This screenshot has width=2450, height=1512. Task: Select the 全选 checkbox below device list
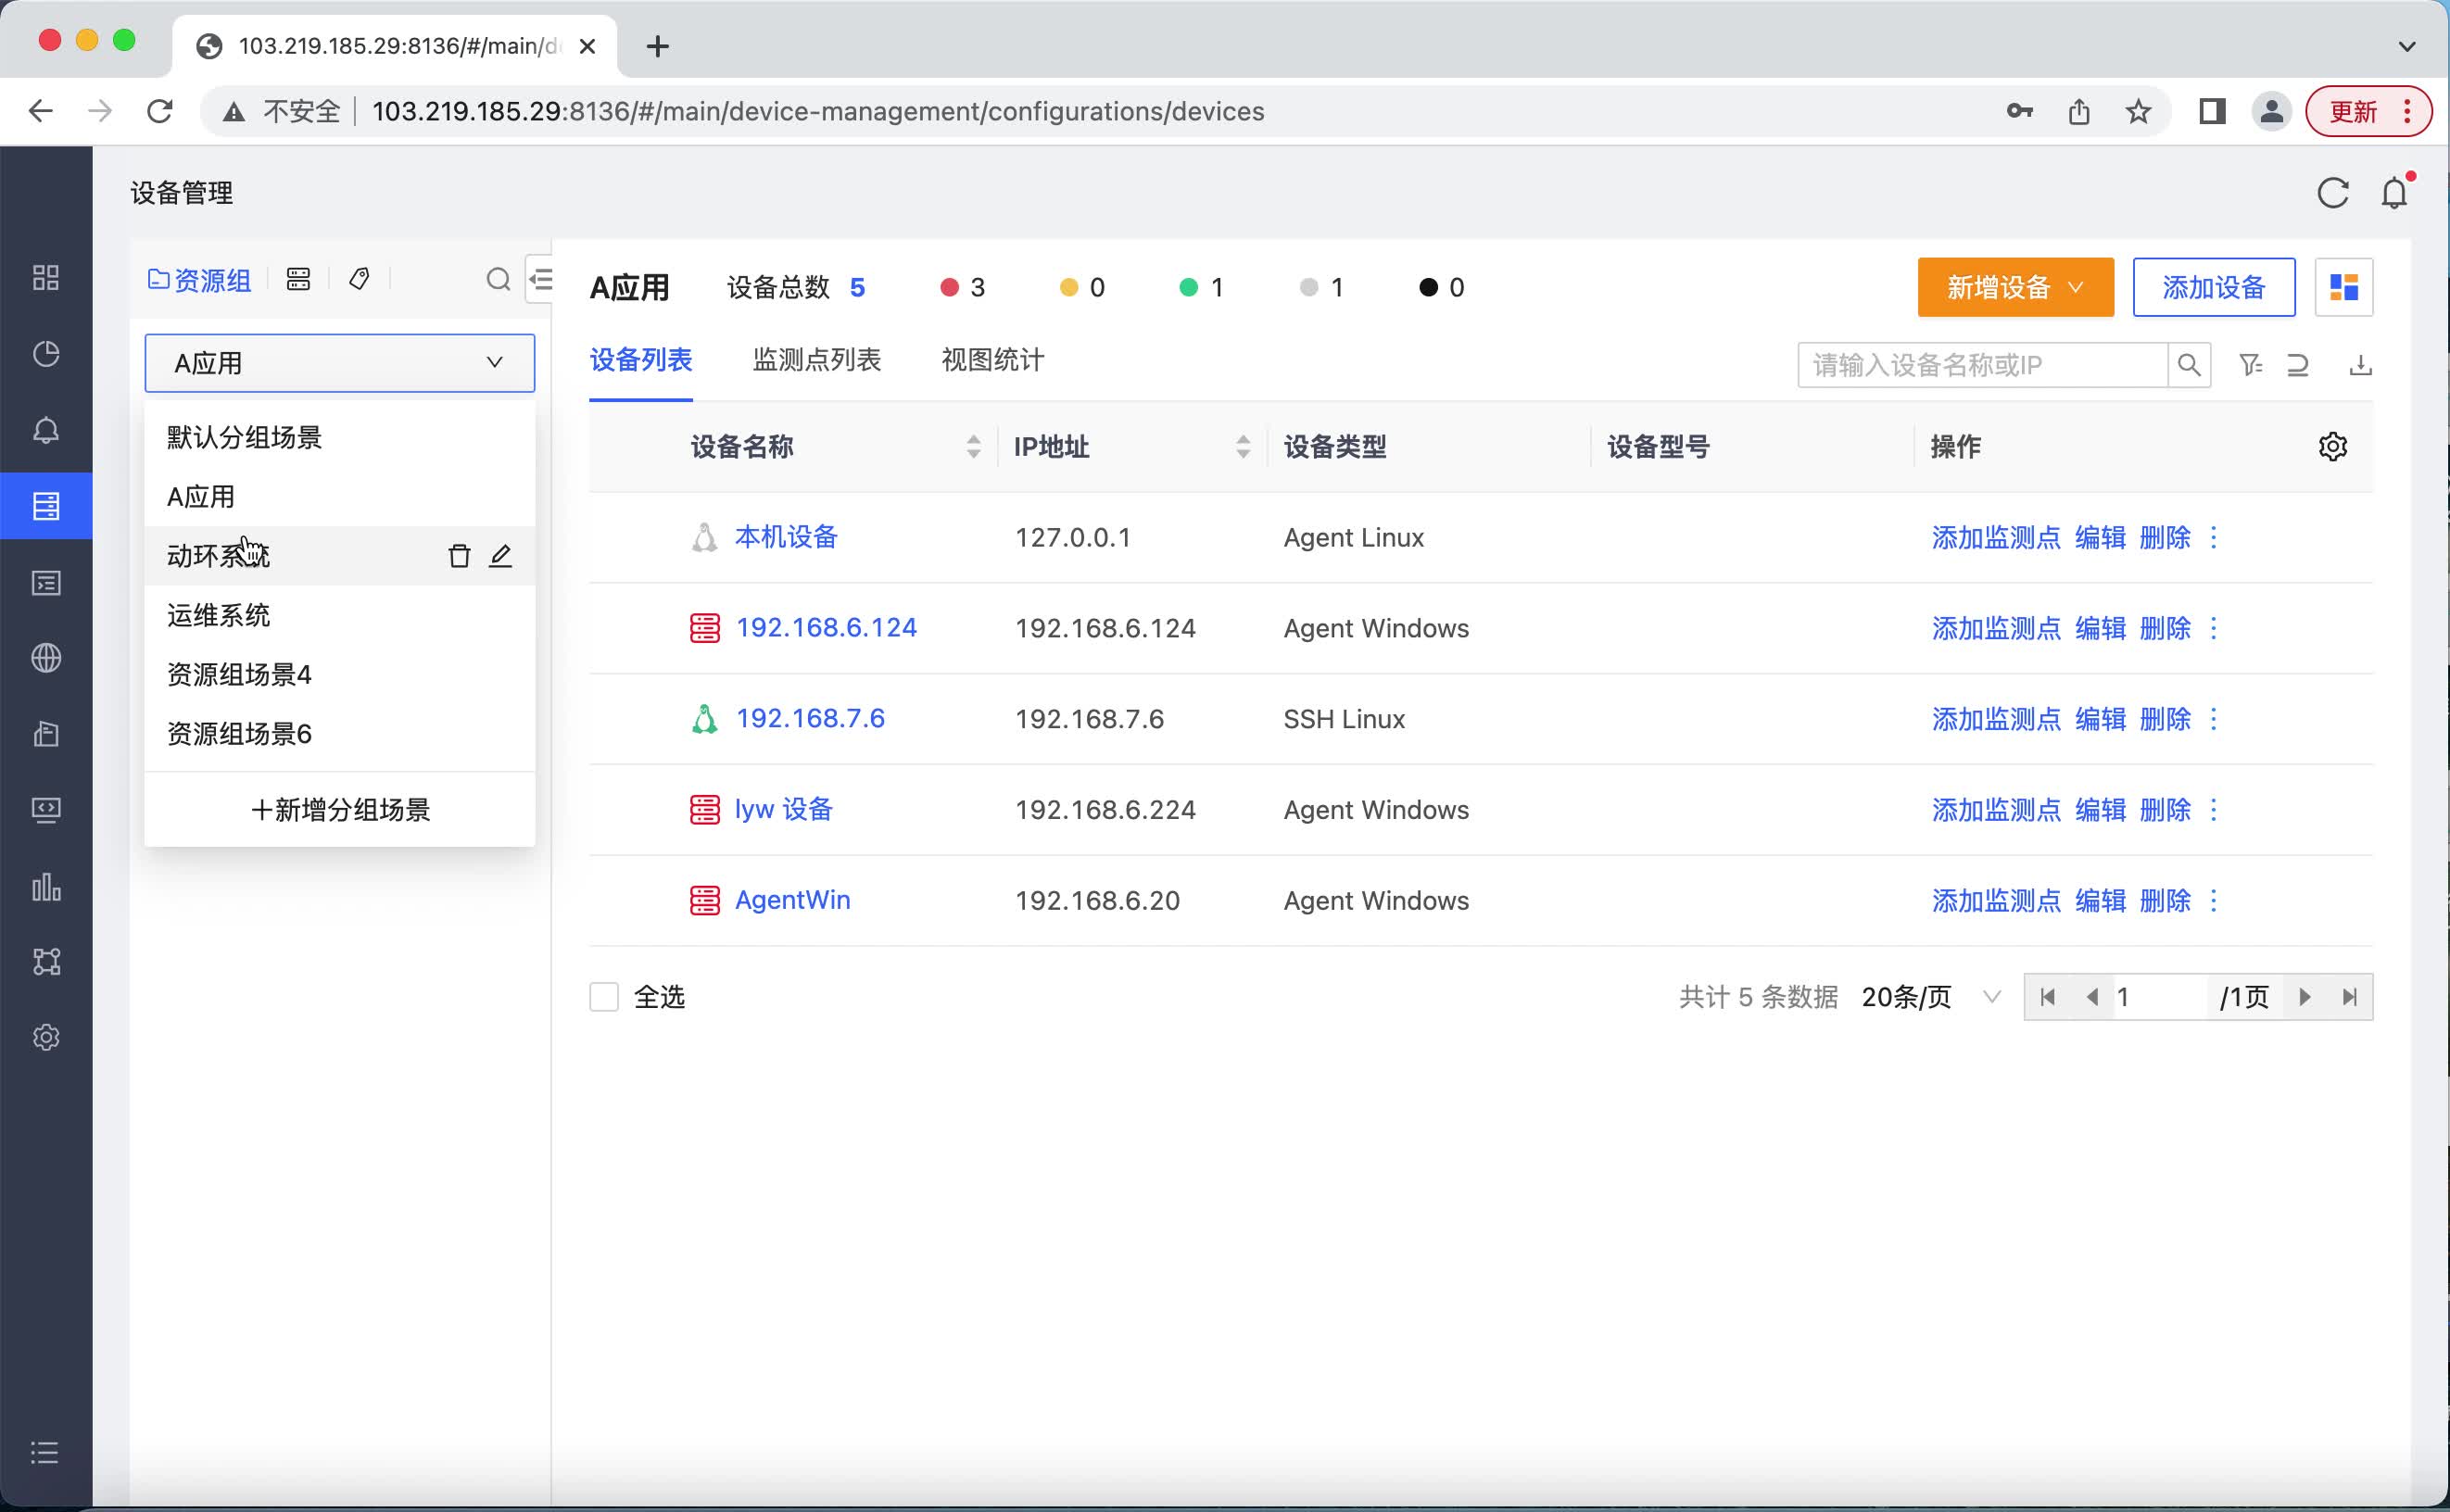(x=604, y=996)
